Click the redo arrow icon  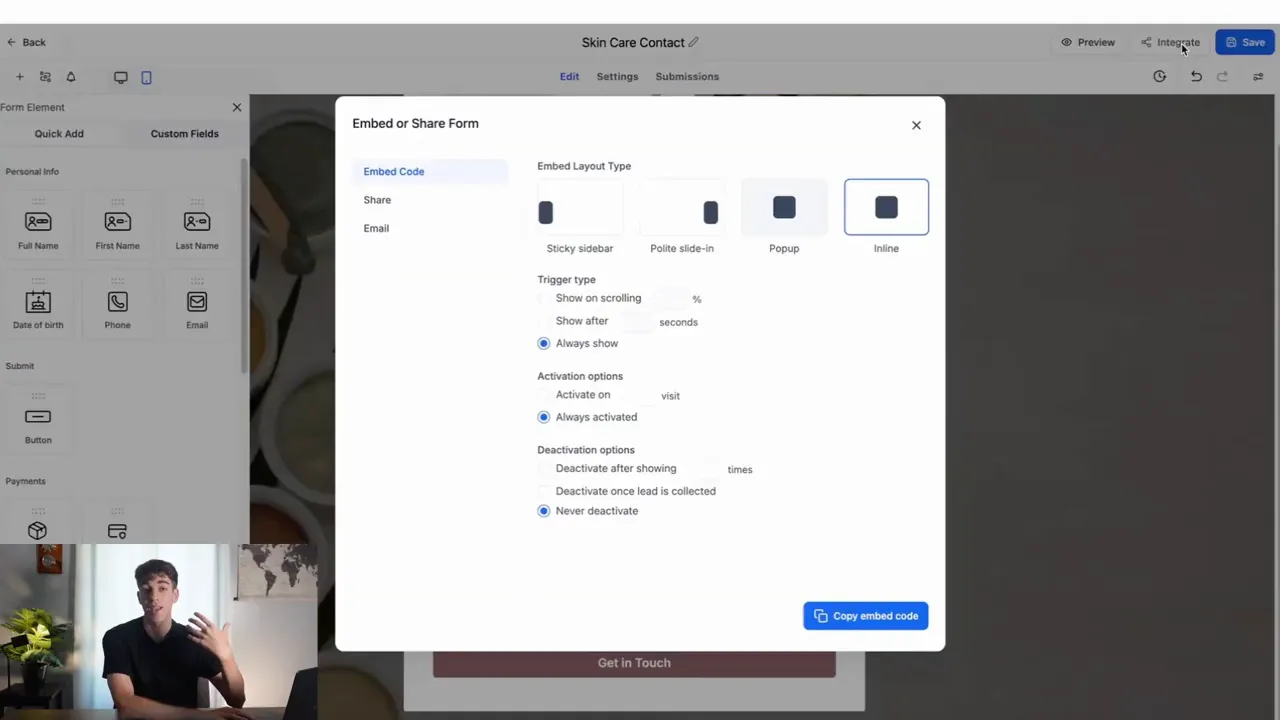pos(1222,76)
